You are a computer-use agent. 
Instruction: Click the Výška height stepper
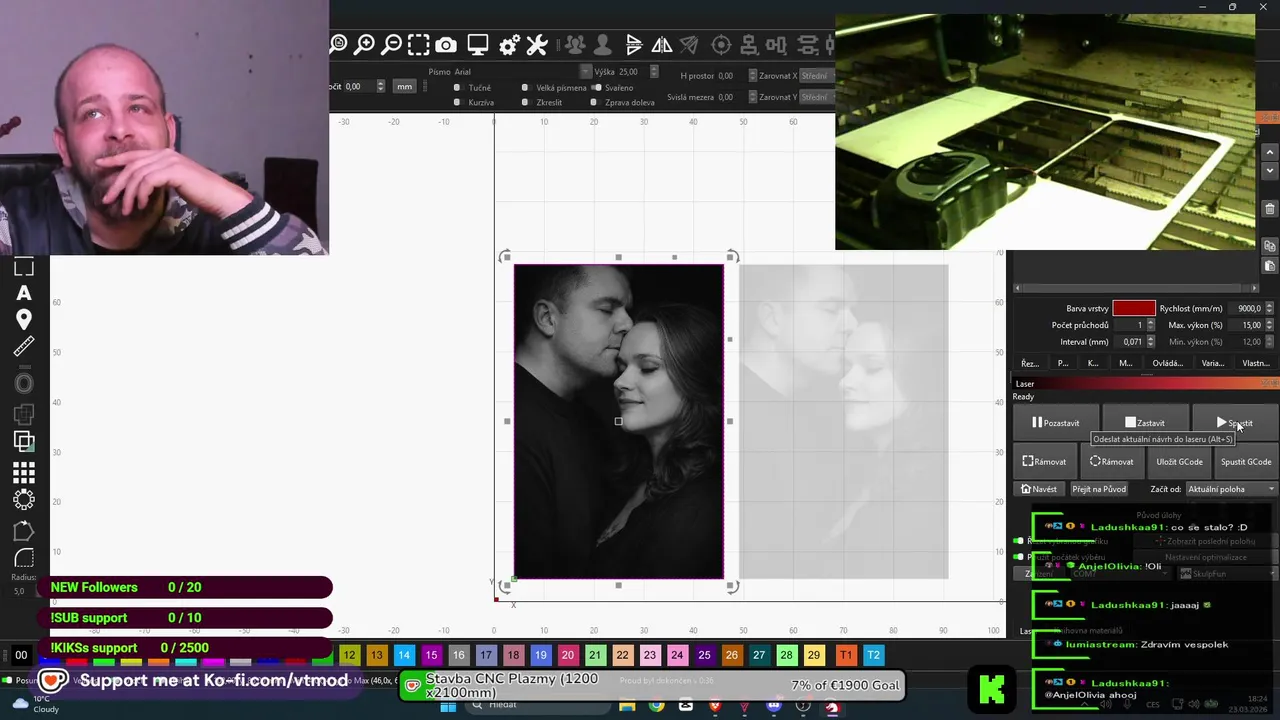654,72
